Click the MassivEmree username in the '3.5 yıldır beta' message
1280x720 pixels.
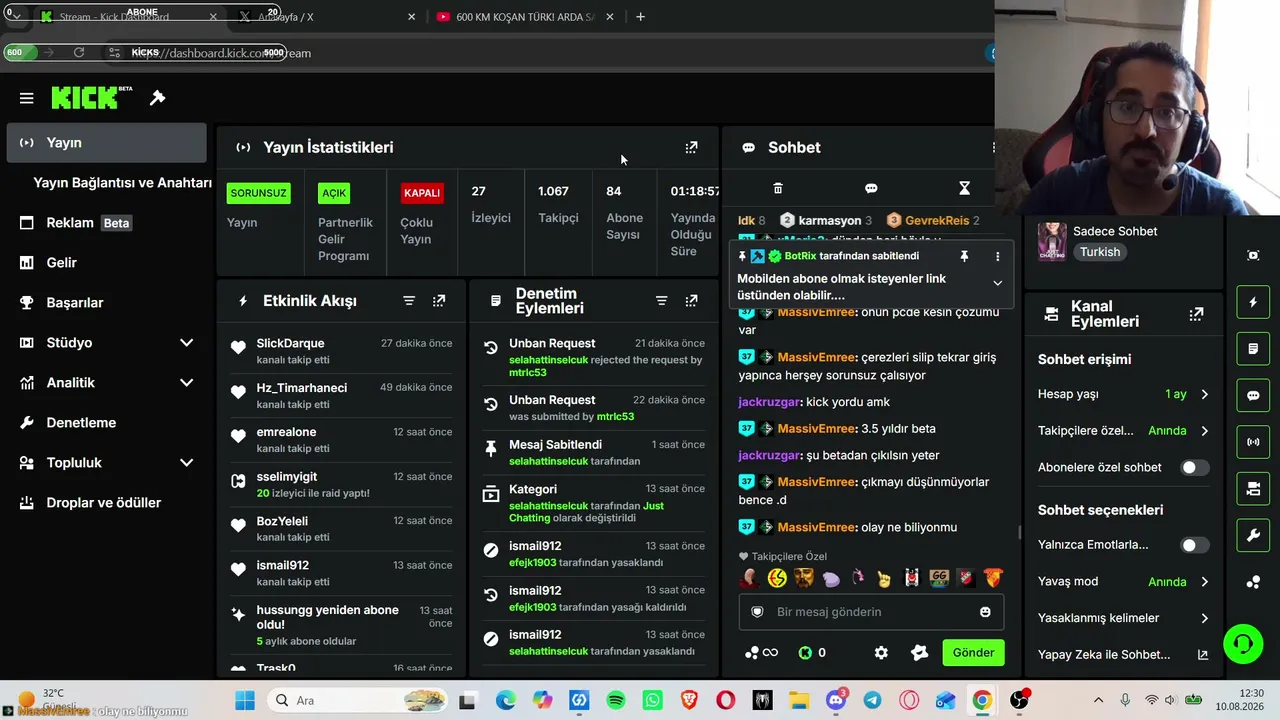[816, 429]
